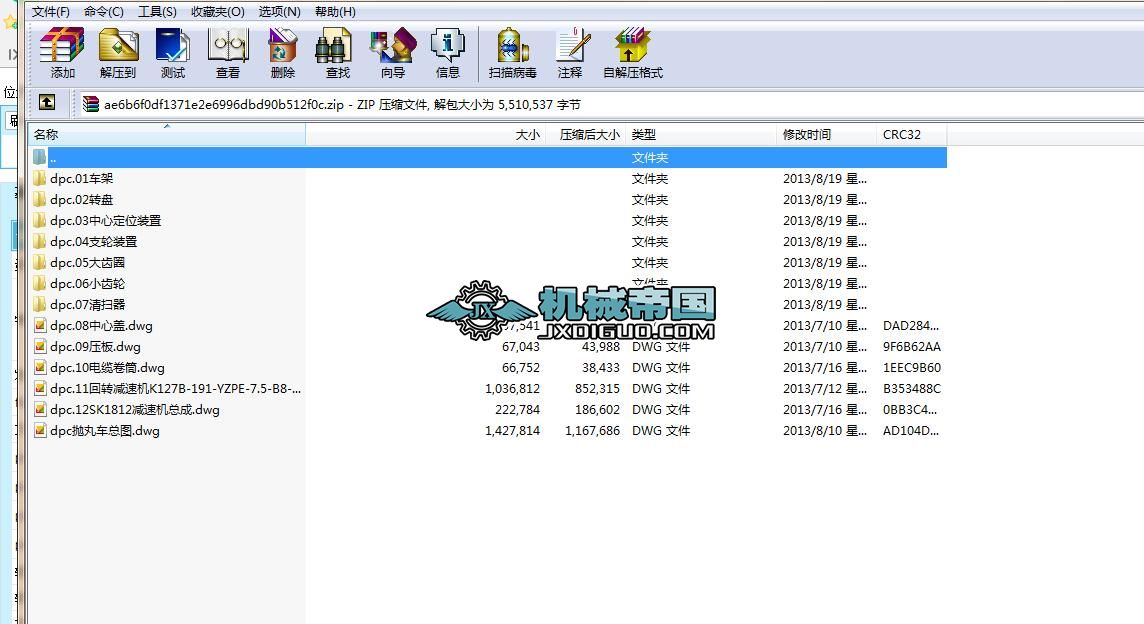Click packed size value 852,315
Image resolution: width=1144 pixels, height=624 pixels.
coord(597,388)
